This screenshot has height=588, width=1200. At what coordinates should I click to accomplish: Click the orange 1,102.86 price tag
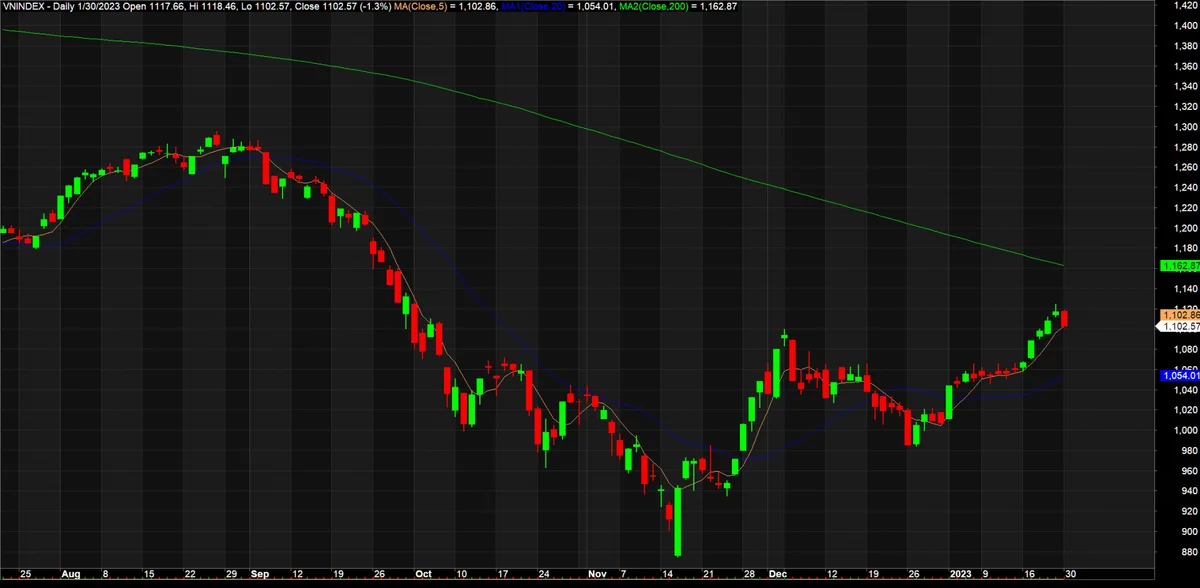[1178, 315]
